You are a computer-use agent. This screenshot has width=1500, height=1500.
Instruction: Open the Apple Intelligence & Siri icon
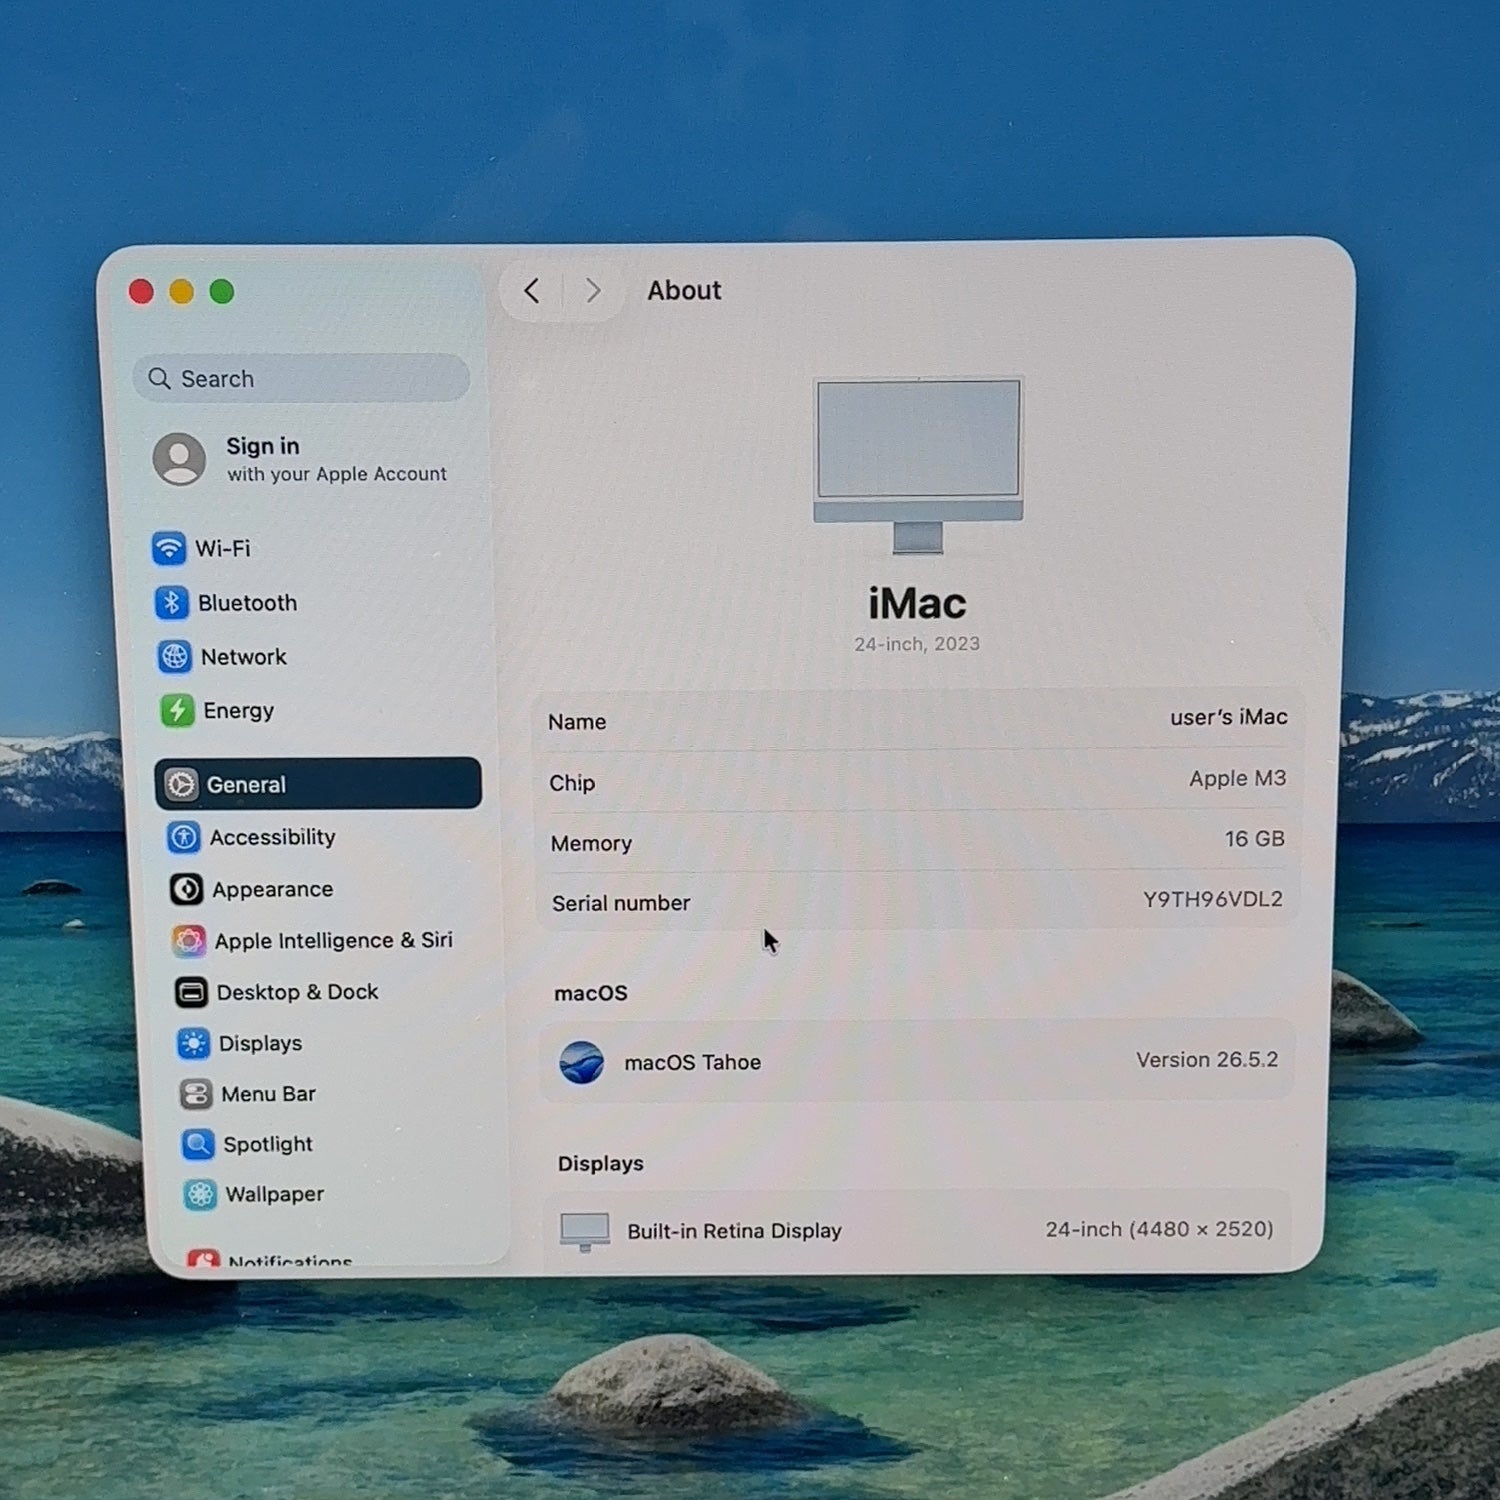[x=189, y=941]
